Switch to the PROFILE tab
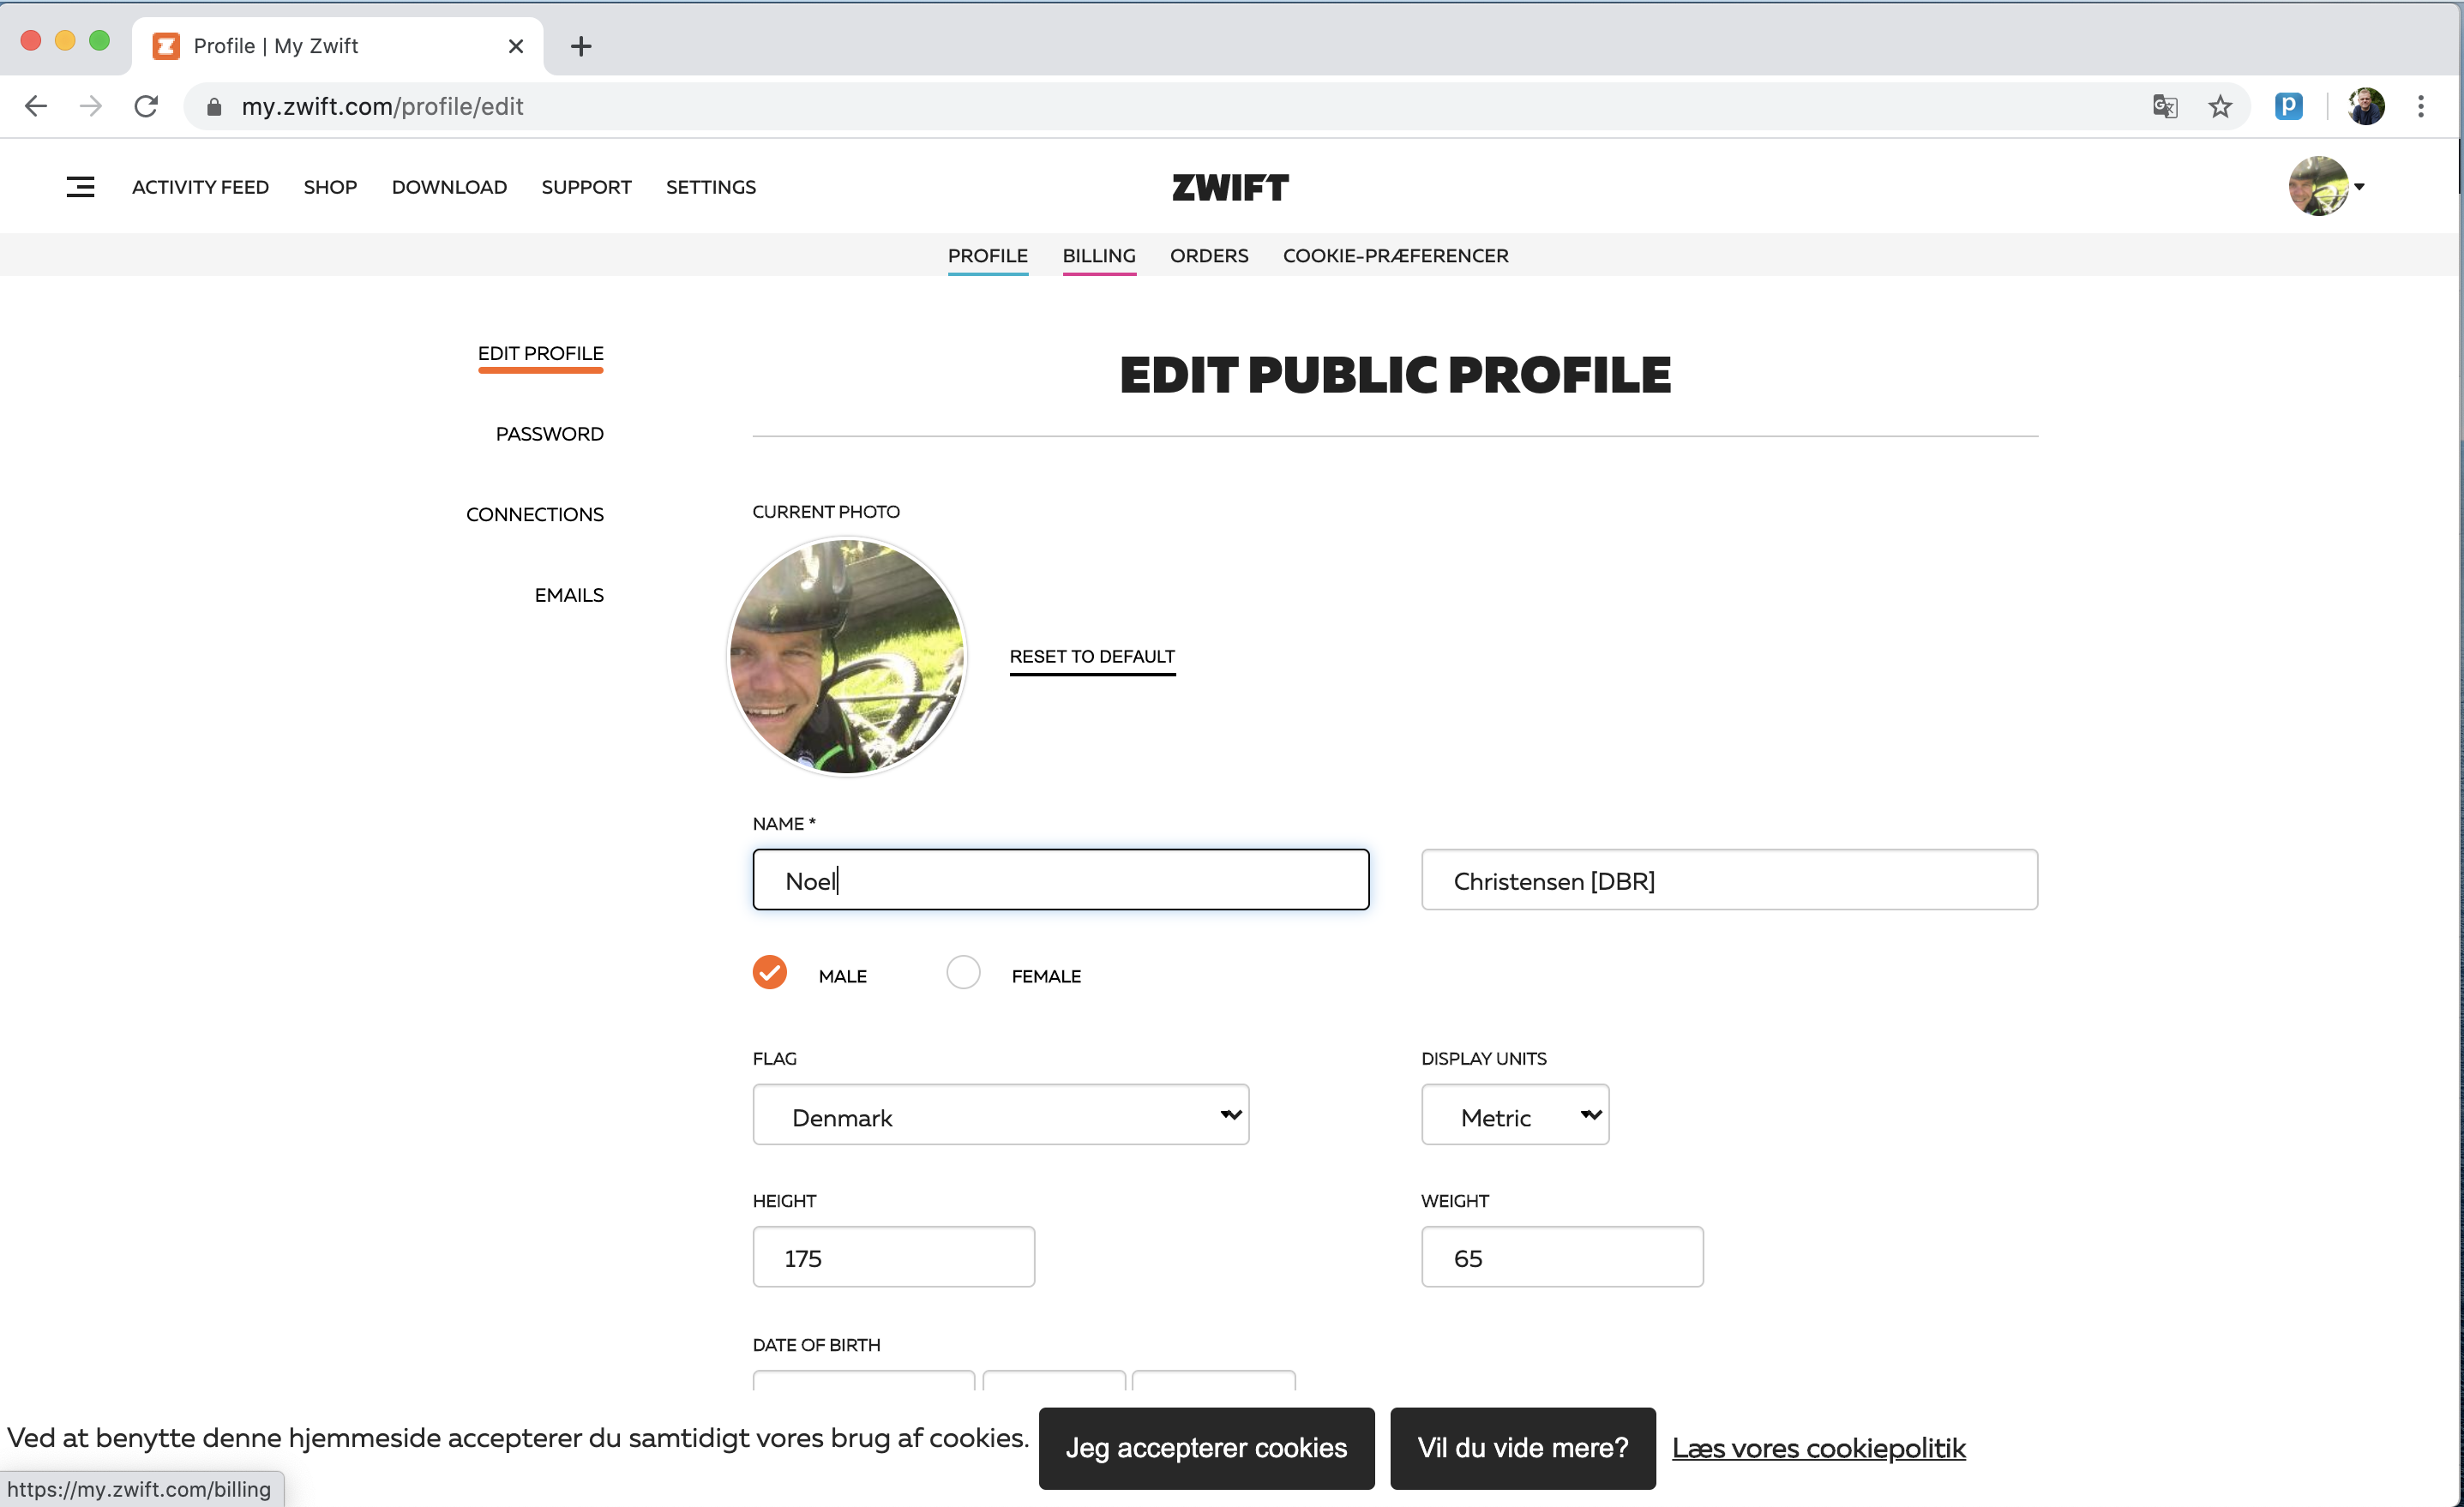This screenshot has width=2464, height=1507. [988, 256]
